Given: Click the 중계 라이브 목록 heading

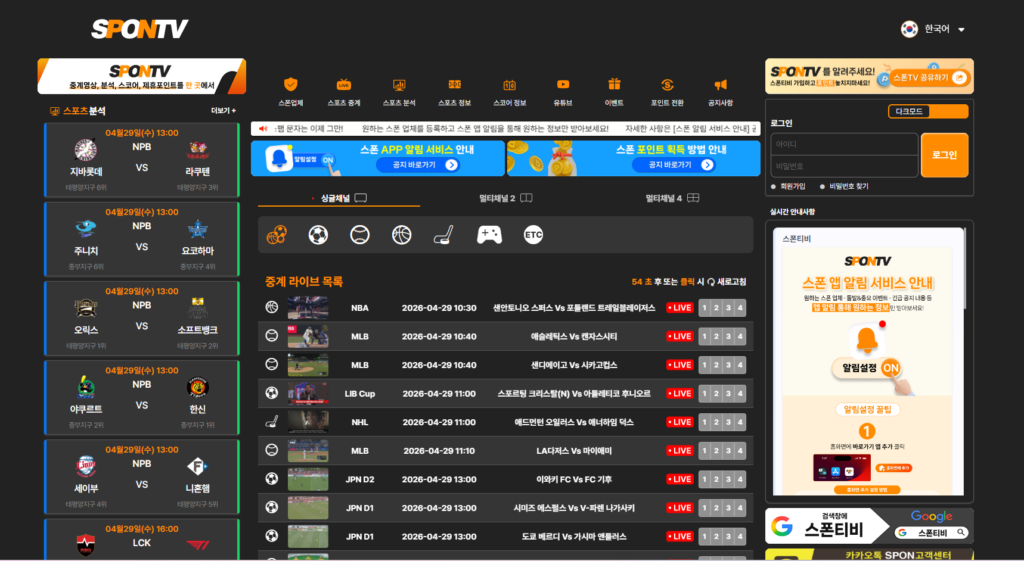Looking at the screenshot, I should [304, 282].
